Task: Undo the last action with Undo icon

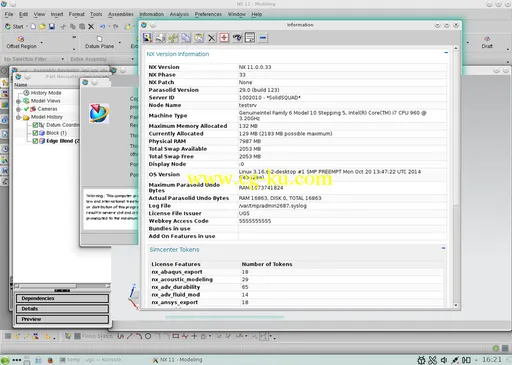Action: click(x=102, y=27)
